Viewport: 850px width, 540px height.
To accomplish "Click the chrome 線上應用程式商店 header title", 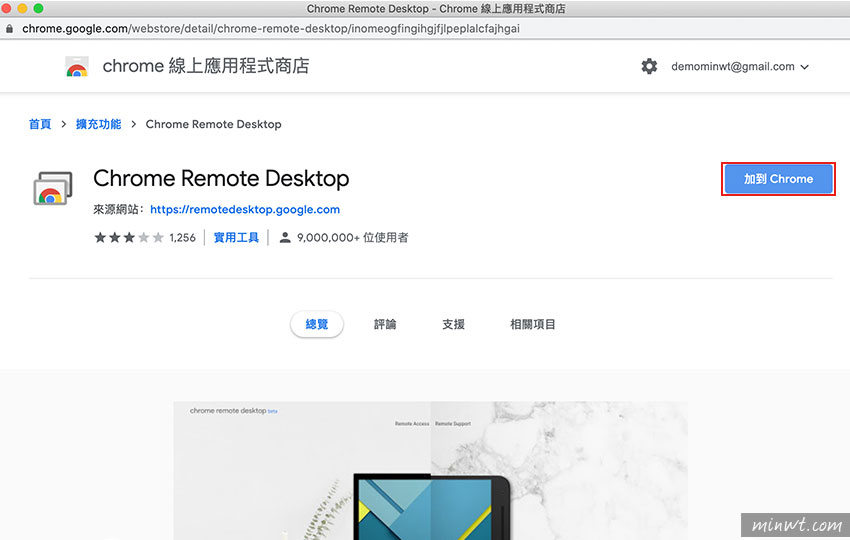I will pos(206,66).
